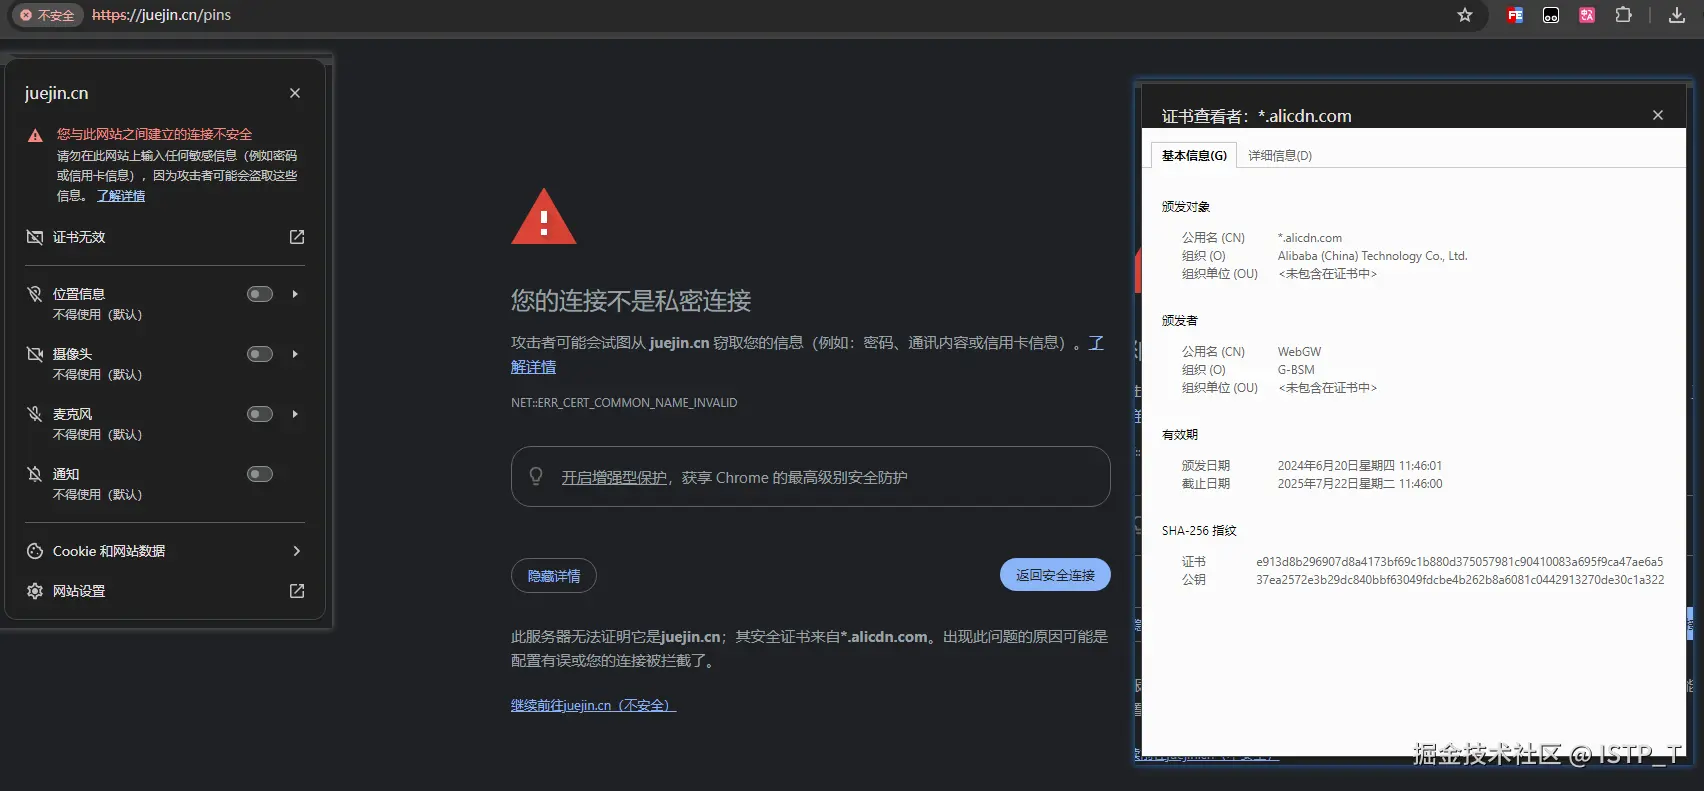The height and width of the screenshot is (791, 1704).
Task: Click the 您与此网站之间建立的连接不安全 warning text
Action: (154, 134)
